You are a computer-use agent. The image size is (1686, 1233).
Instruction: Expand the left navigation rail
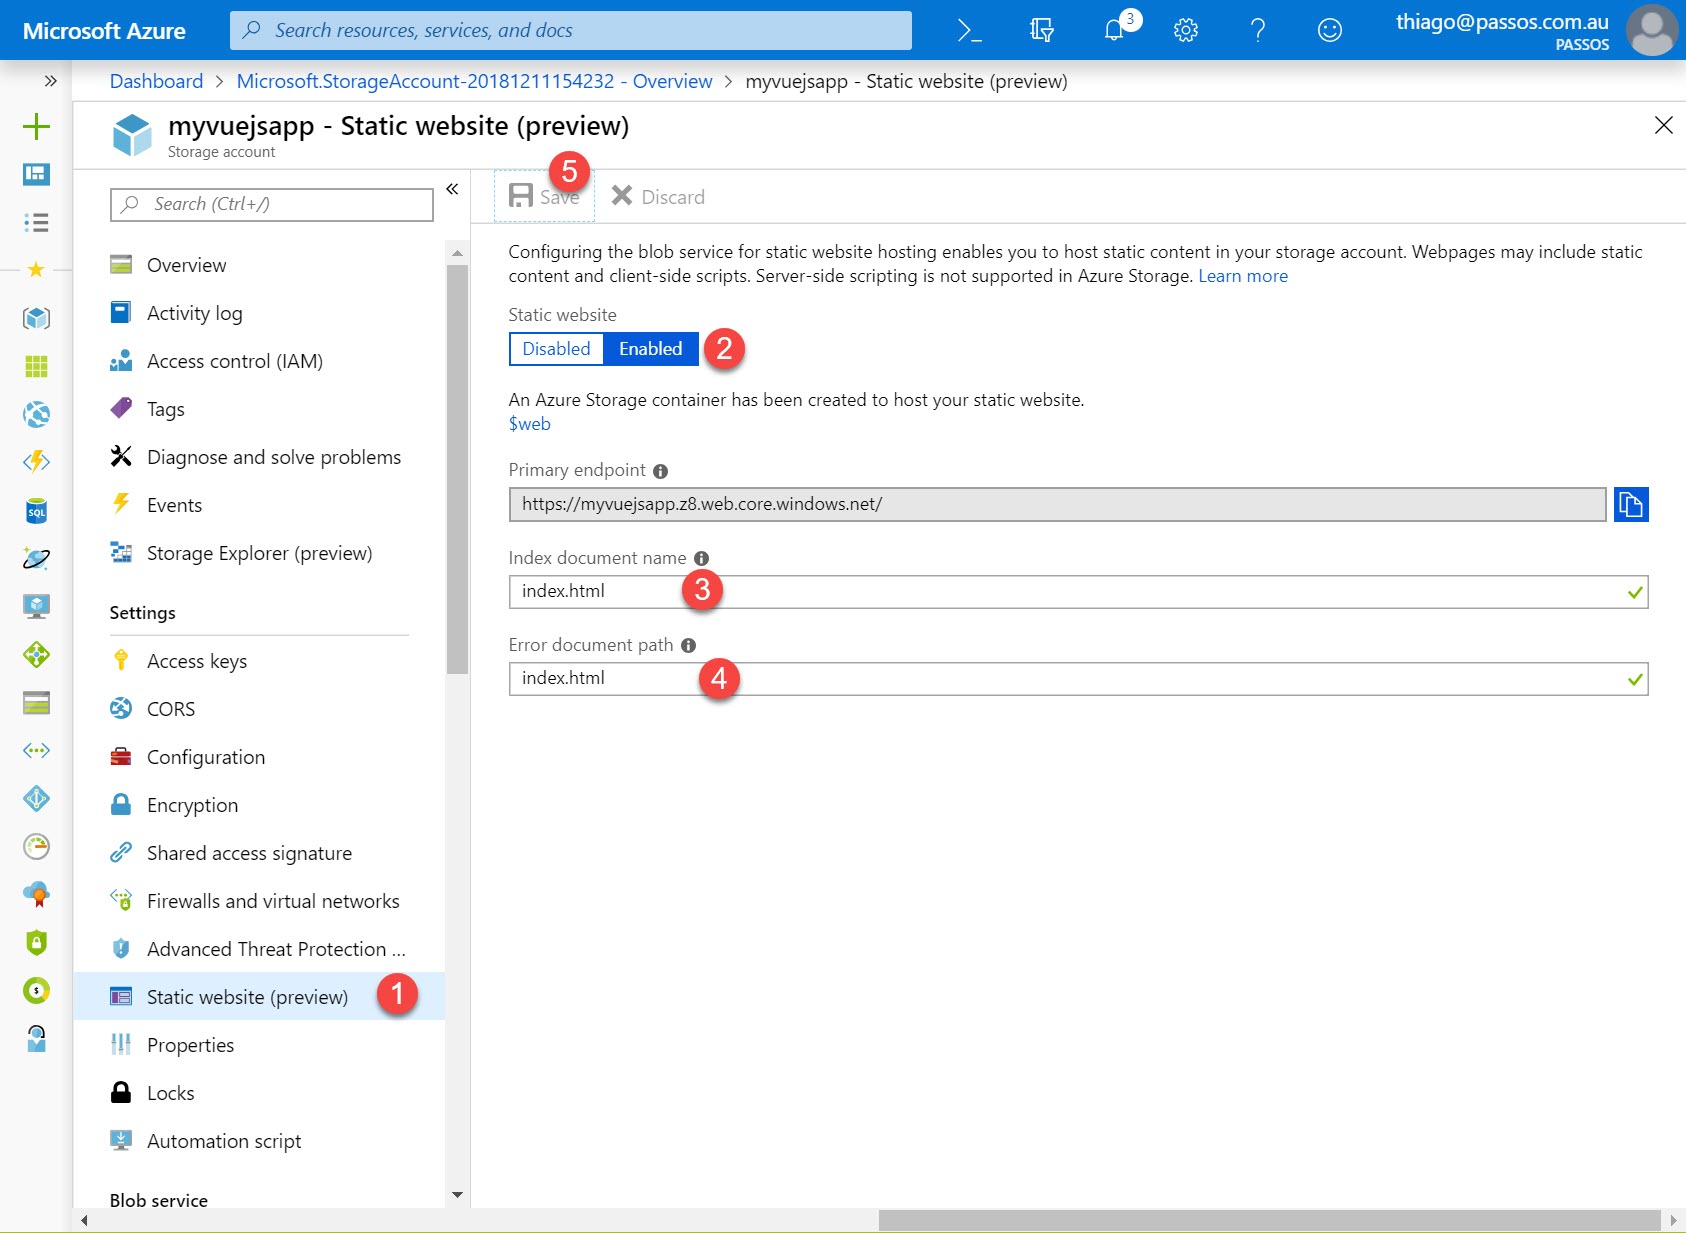(50, 81)
